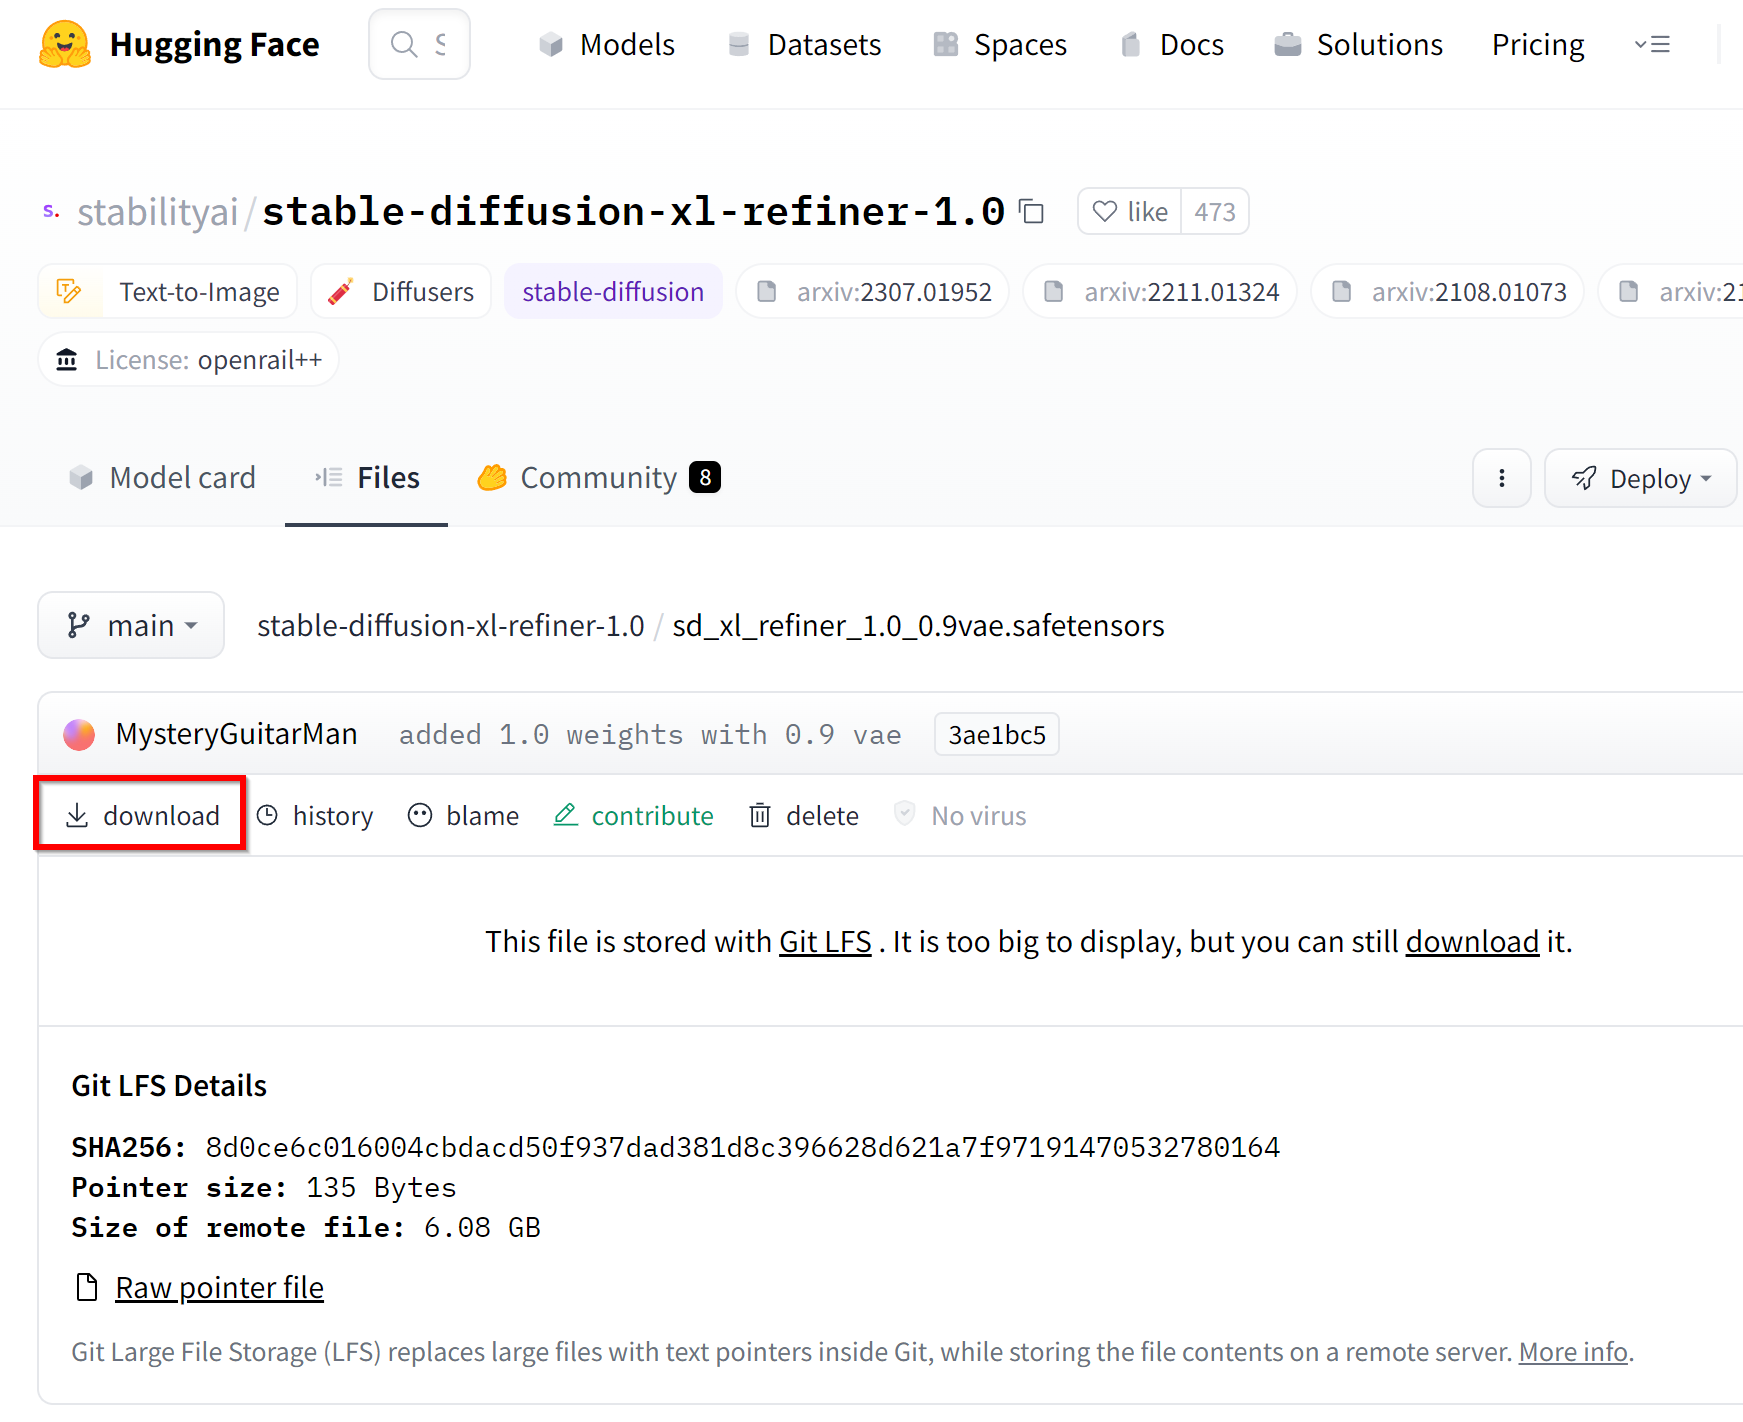Viewport: 1743px width, 1422px height.
Task: Open the Models menu item
Action: coord(607,45)
